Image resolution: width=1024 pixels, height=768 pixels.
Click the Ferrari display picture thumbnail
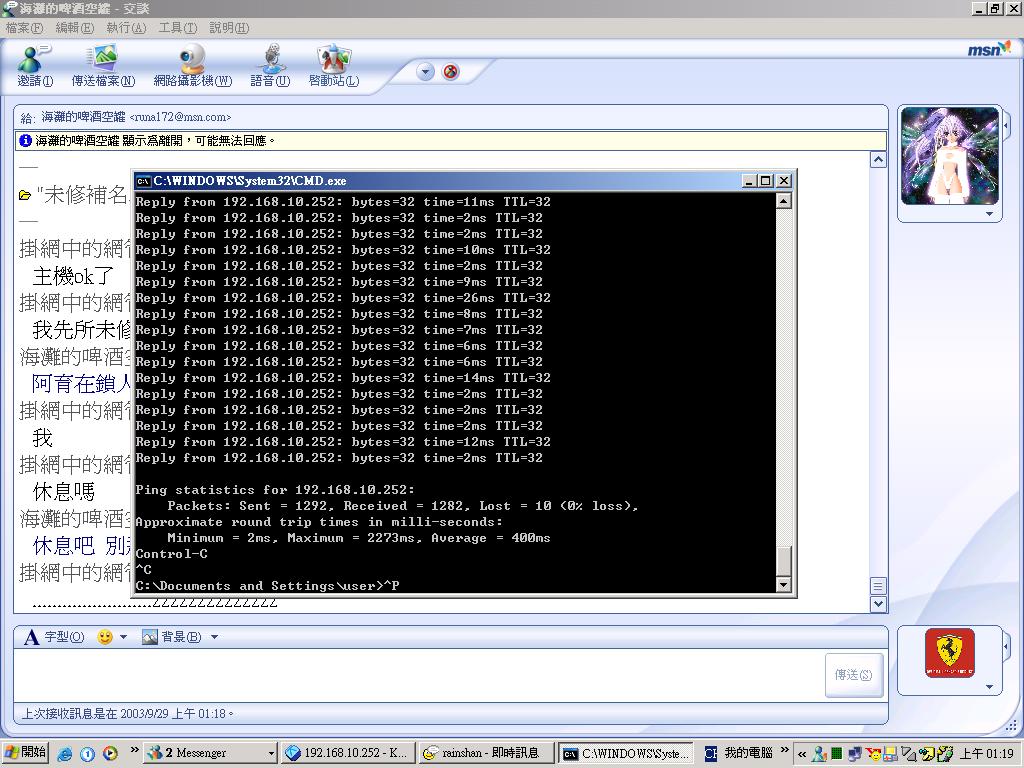coord(950,653)
